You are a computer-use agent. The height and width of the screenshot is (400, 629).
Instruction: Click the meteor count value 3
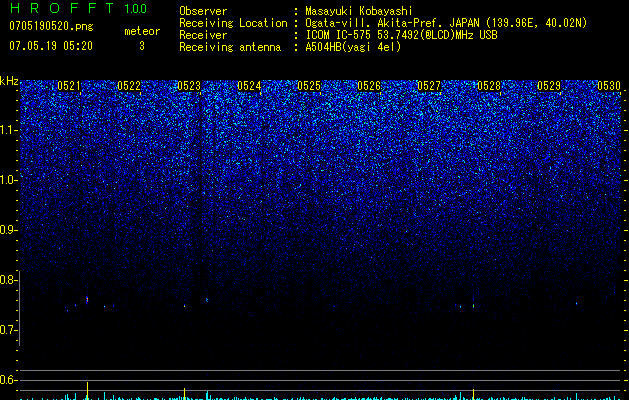[142, 46]
